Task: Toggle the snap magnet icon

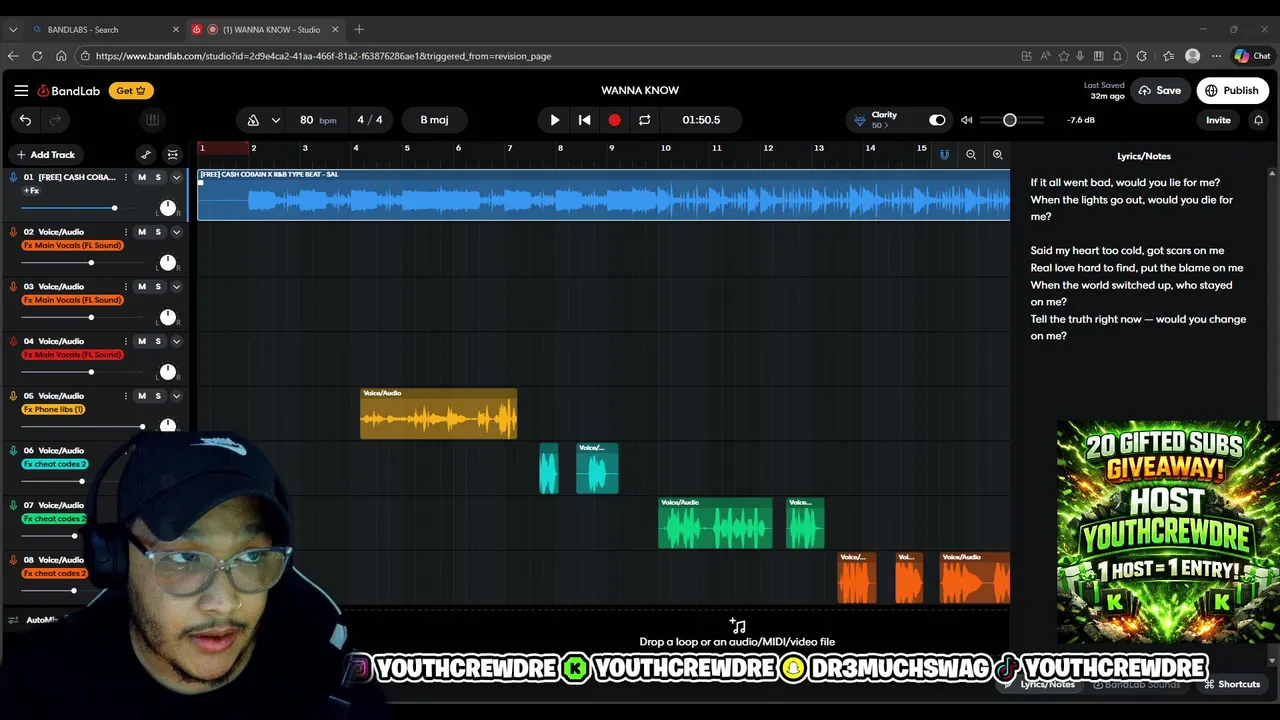Action: click(x=944, y=155)
